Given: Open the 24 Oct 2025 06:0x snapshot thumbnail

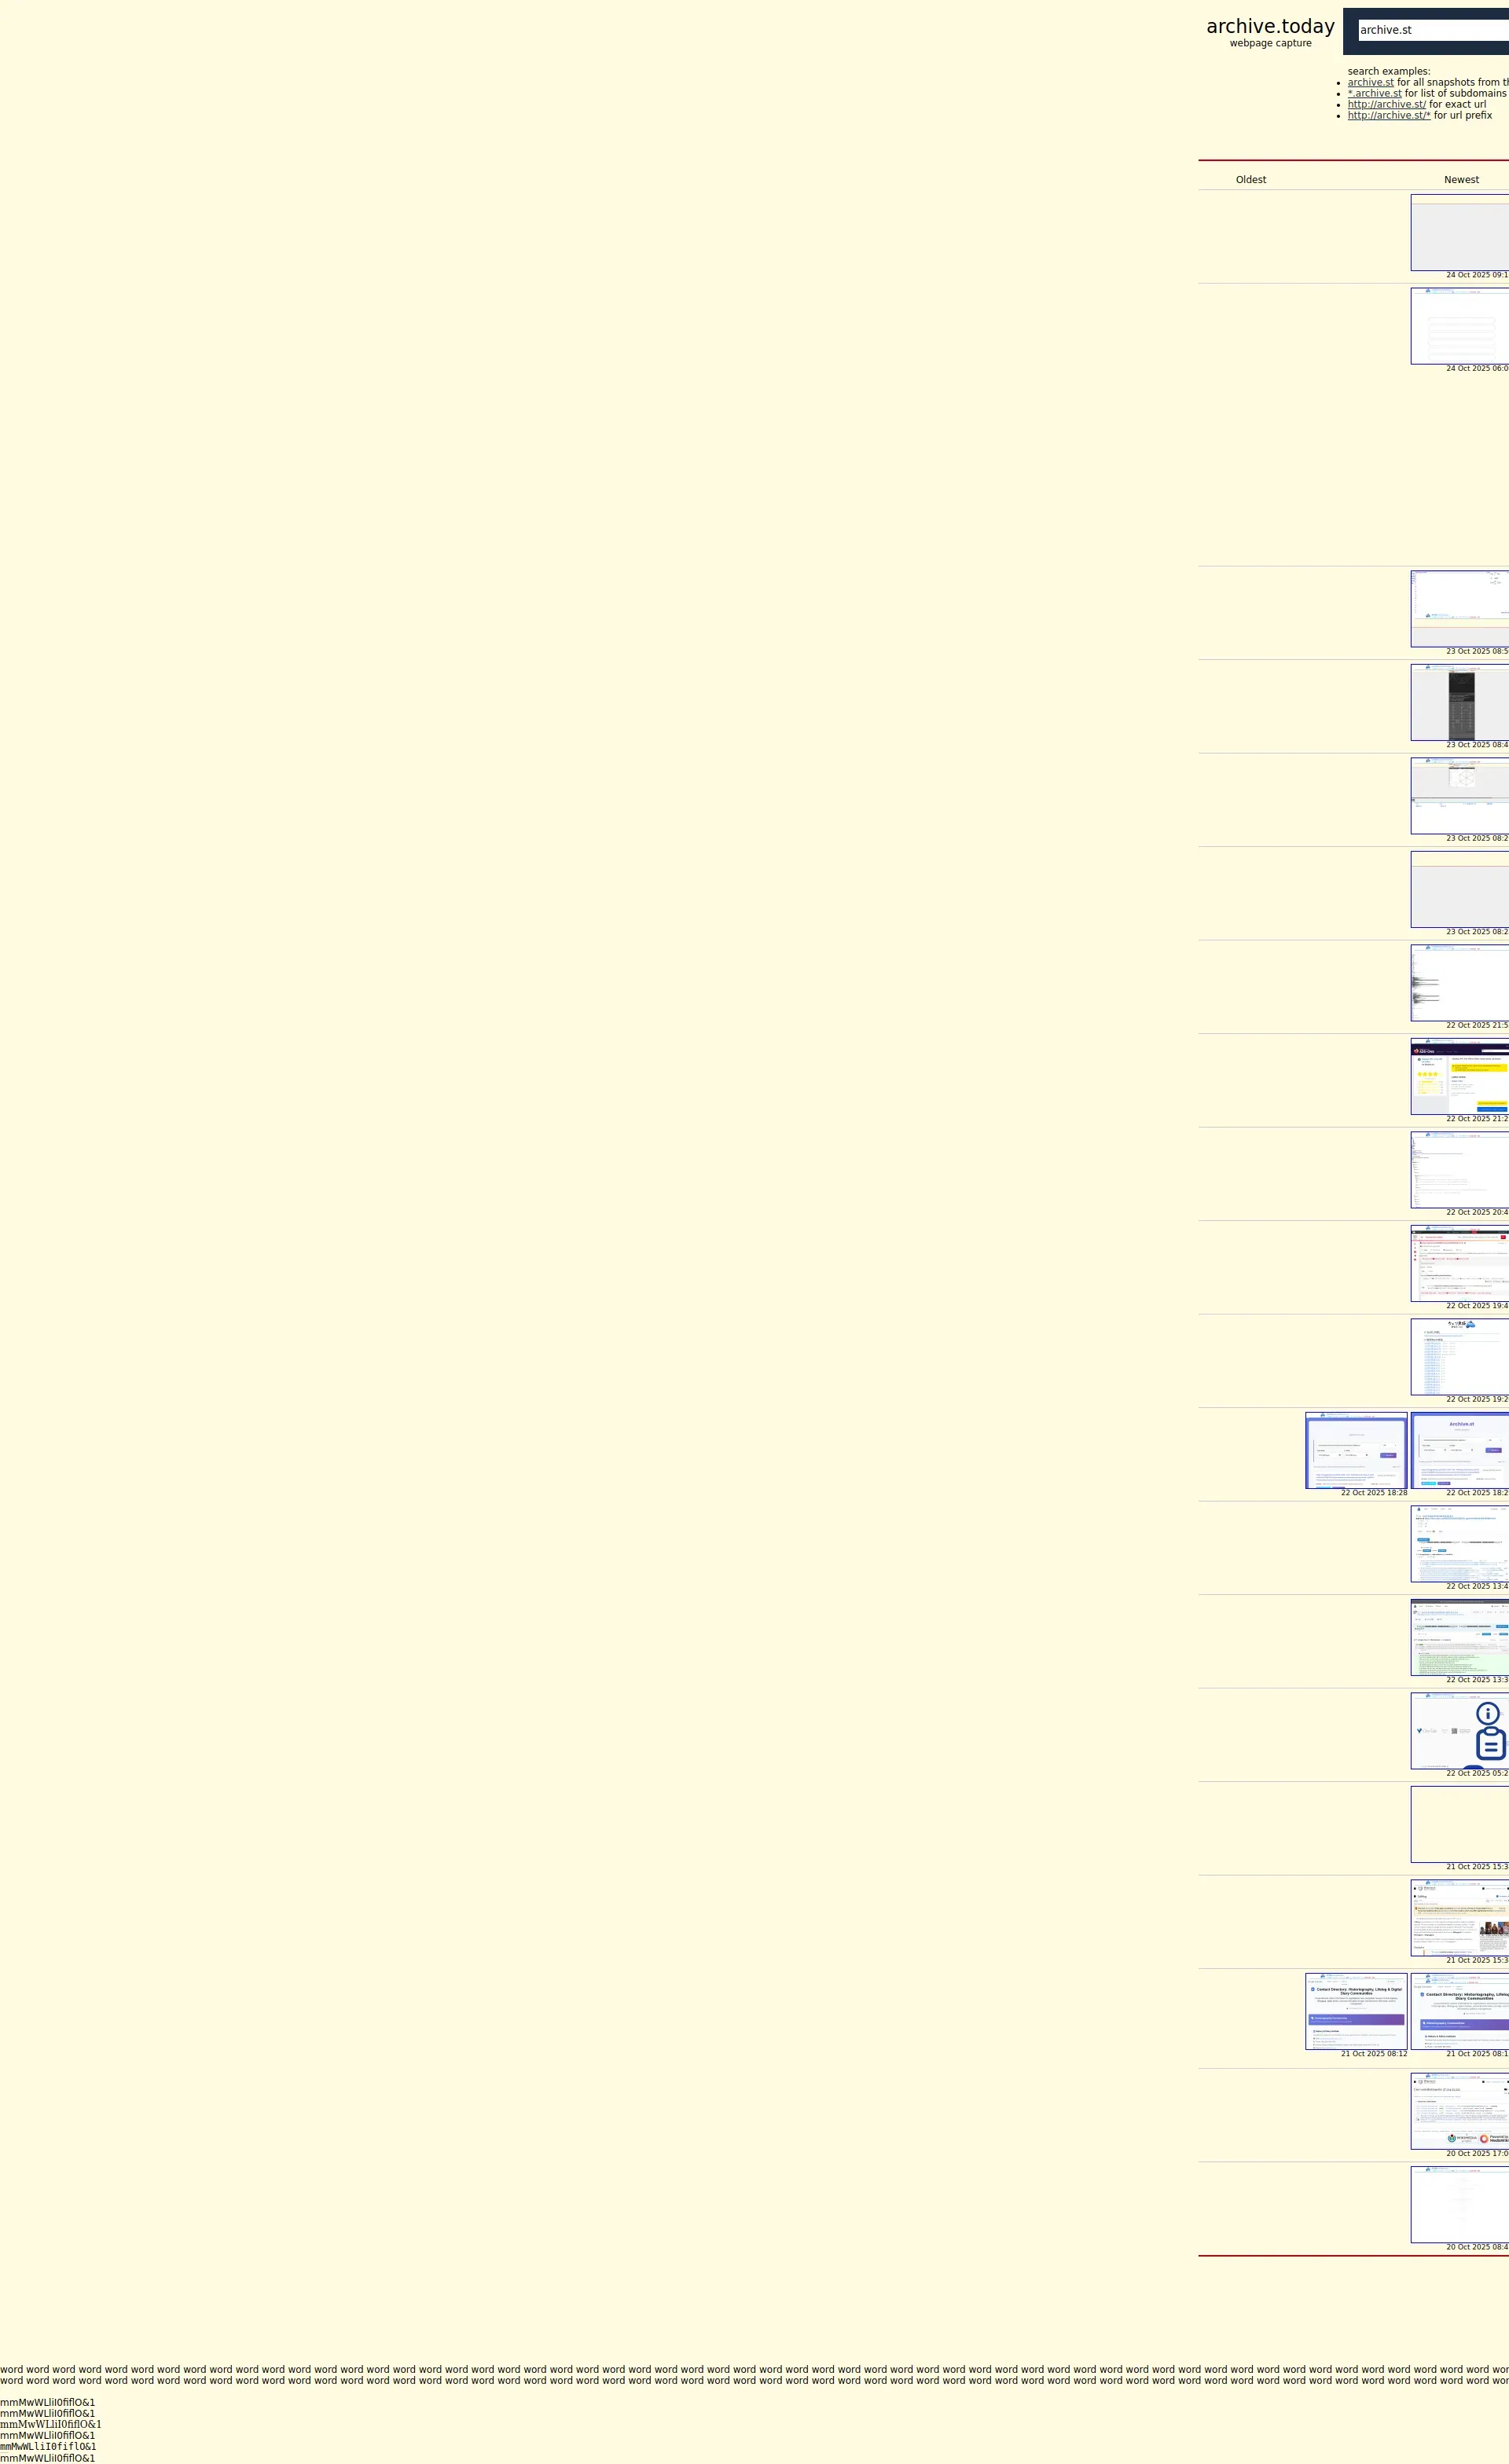Looking at the screenshot, I should pyautogui.click(x=1460, y=327).
